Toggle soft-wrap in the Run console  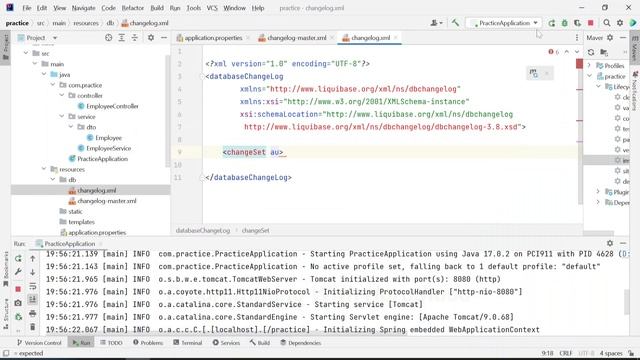tap(33, 286)
